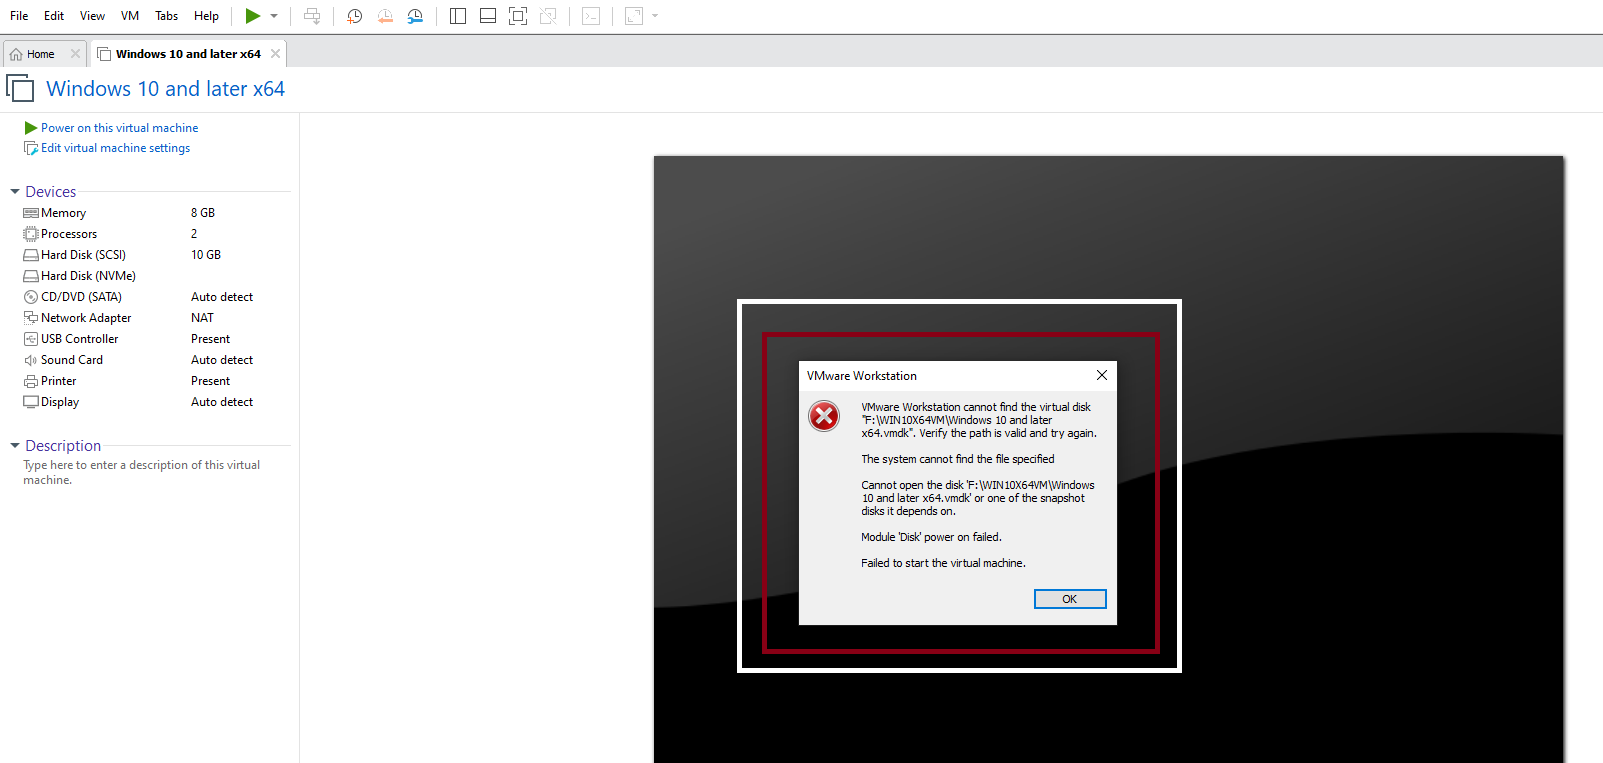The image size is (1603, 763).
Task: Click the Printer icon
Action: 31,381
